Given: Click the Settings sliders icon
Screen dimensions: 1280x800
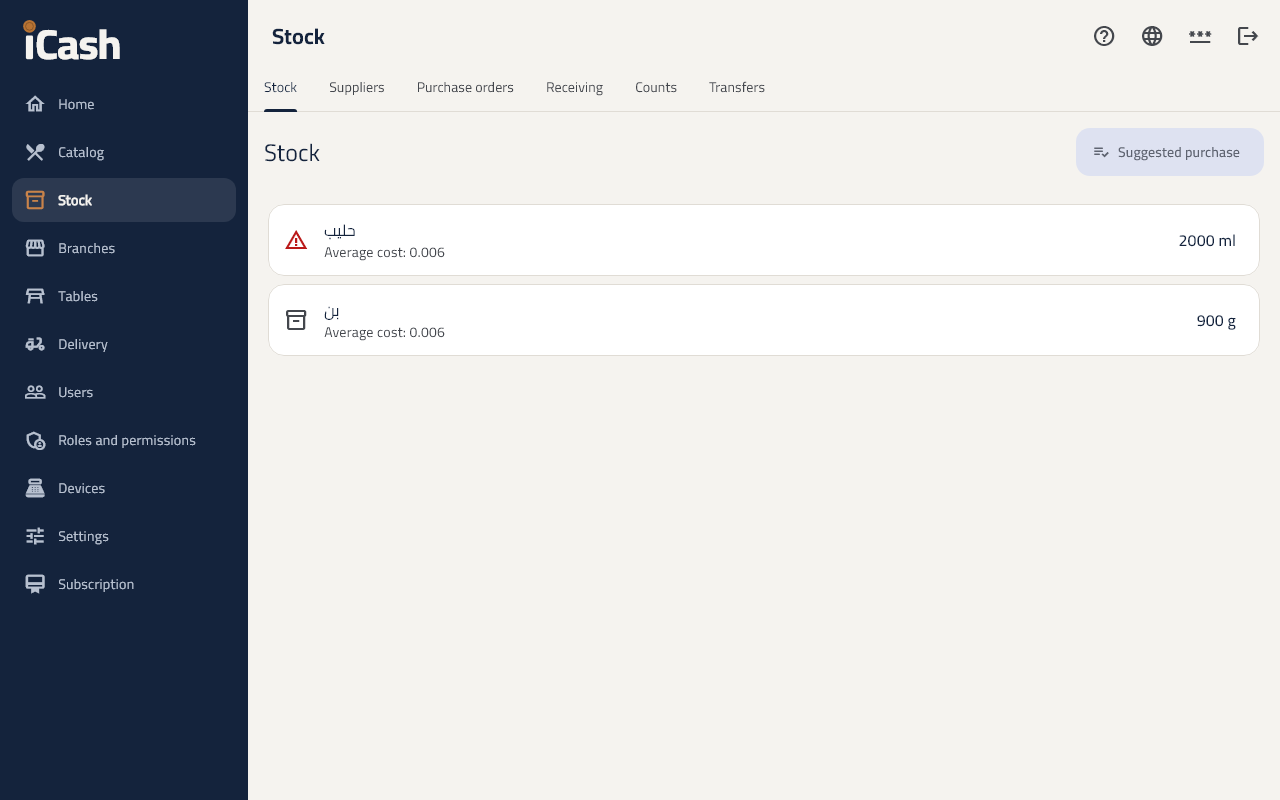Looking at the screenshot, I should [35, 536].
